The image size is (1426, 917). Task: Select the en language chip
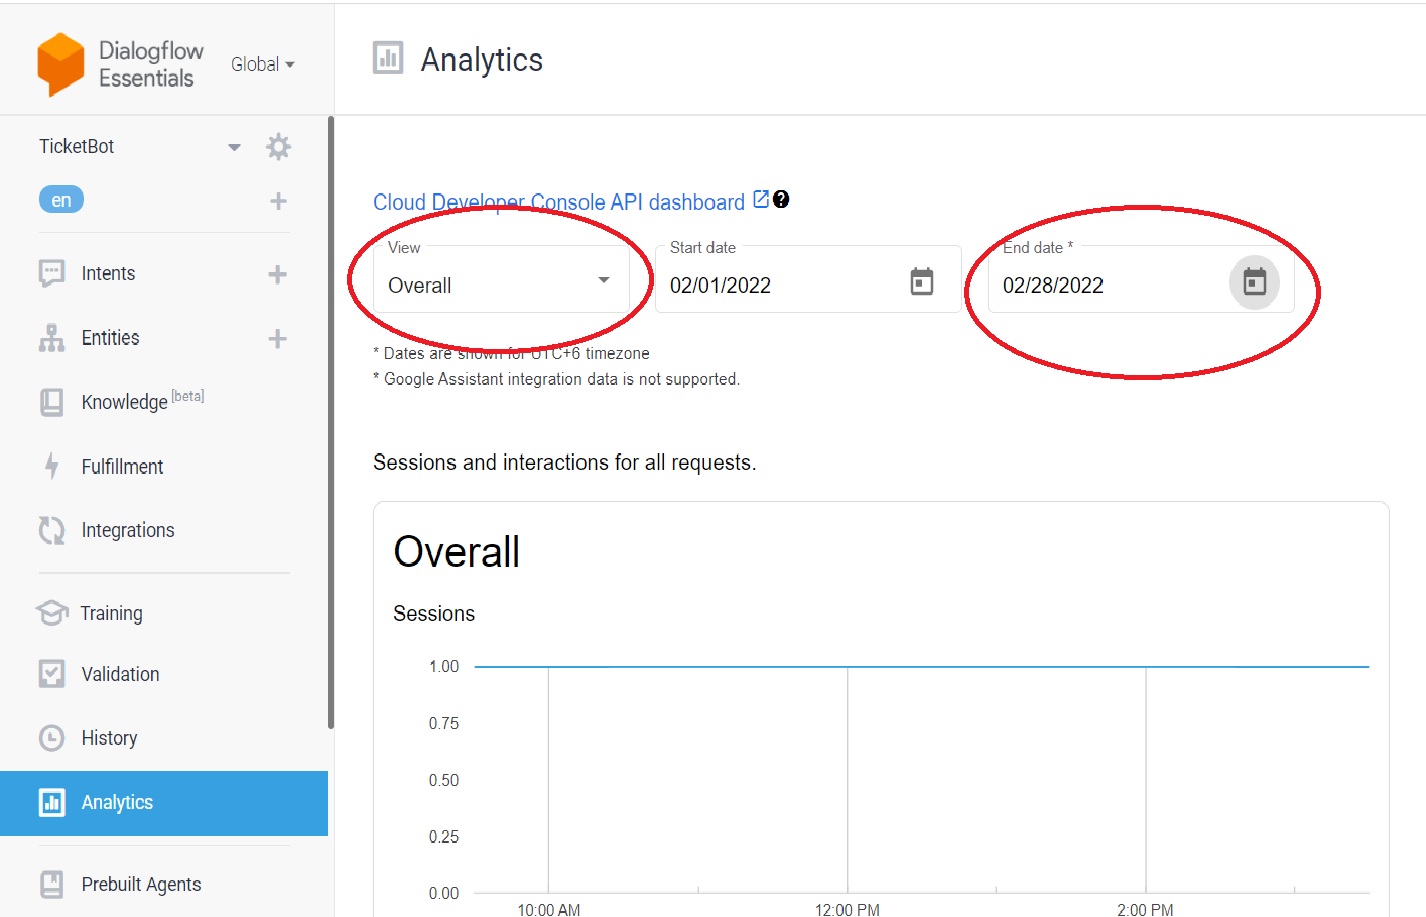pos(61,199)
